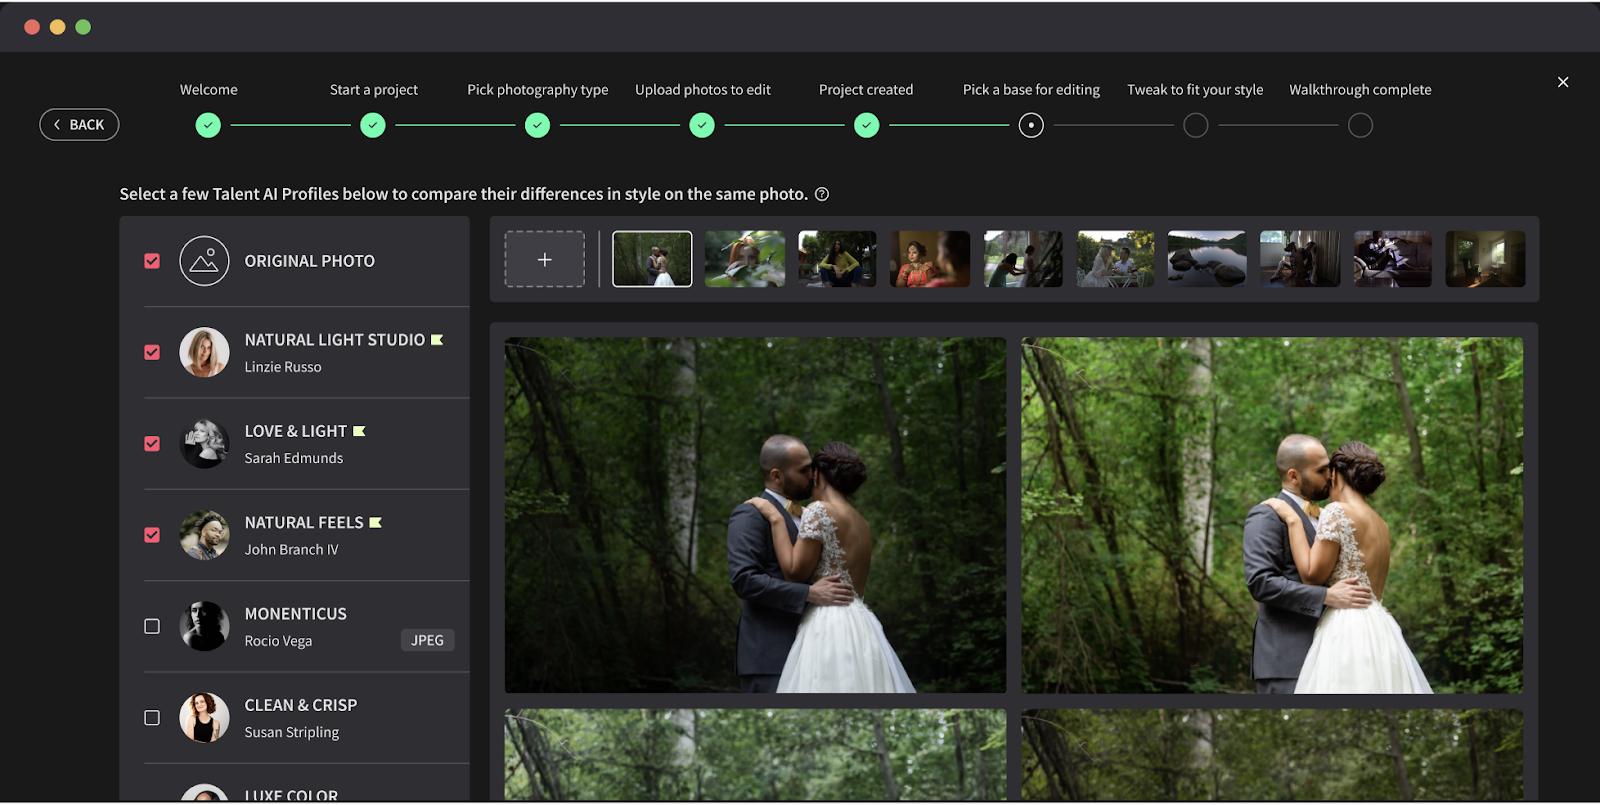Close the walkthrough with the X icon

pos(1563,82)
